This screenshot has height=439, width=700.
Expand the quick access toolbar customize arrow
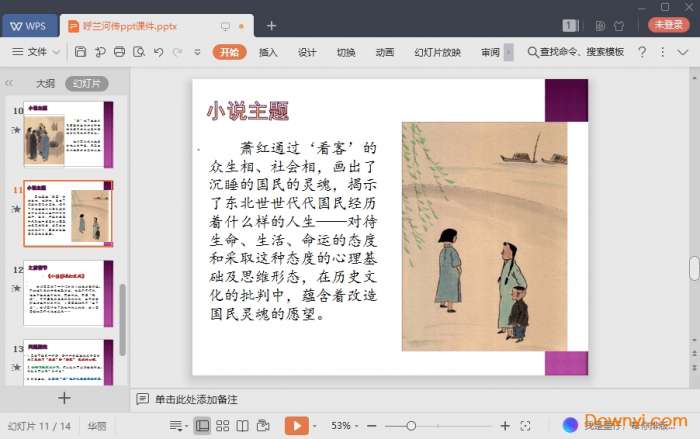(197, 52)
